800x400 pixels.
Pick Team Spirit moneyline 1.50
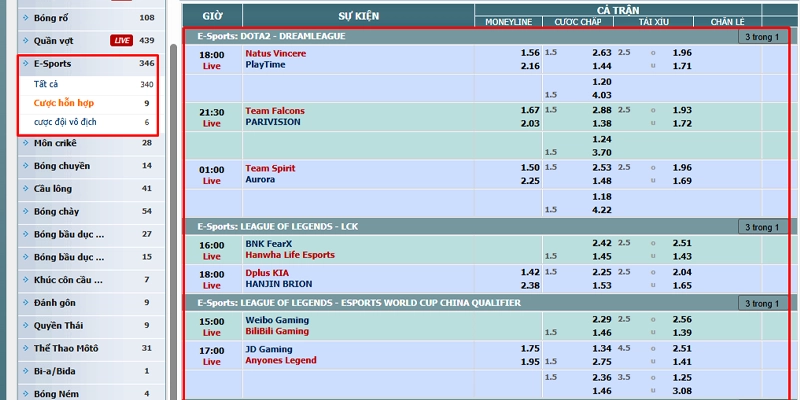tap(530, 168)
